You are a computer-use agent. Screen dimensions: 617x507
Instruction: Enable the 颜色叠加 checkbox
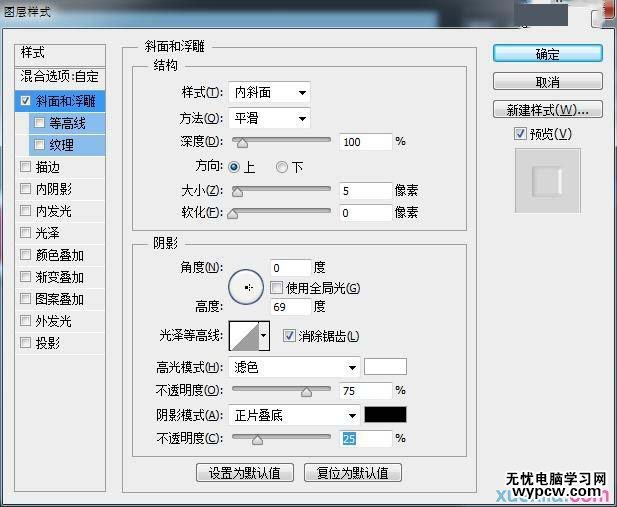pyautogui.click(x=26, y=255)
